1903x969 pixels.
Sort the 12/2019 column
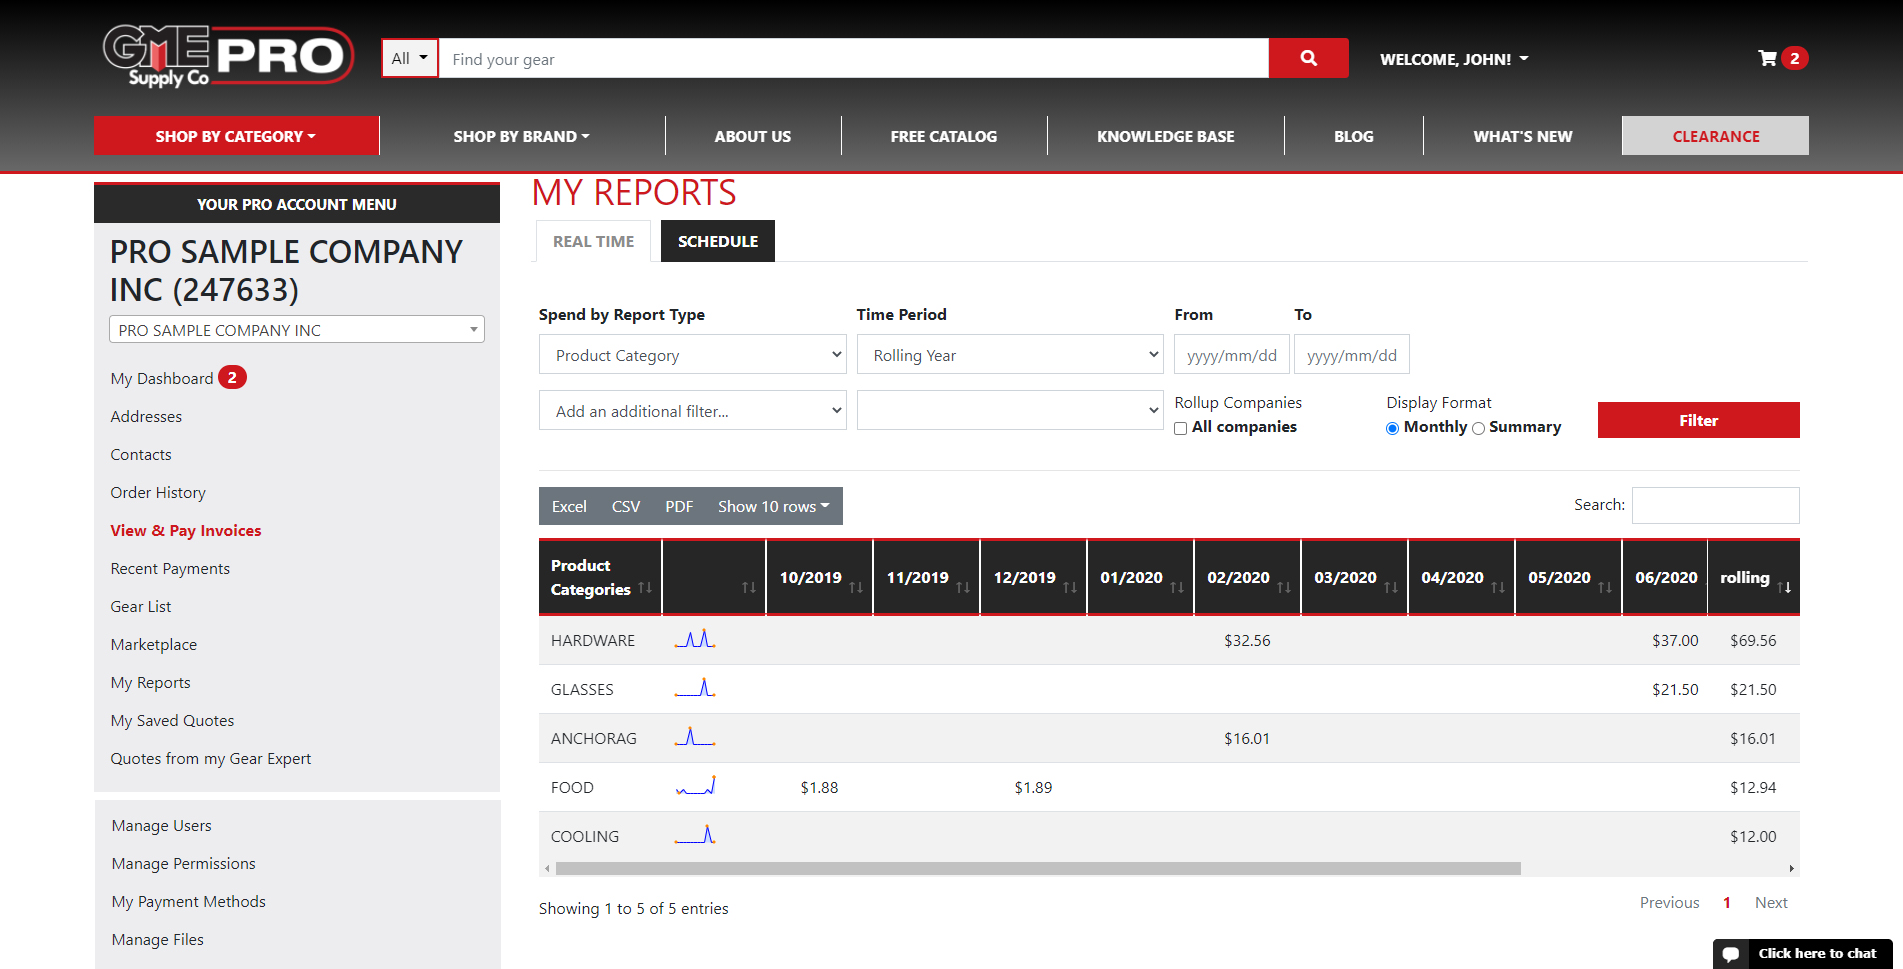tap(1070, 588)
